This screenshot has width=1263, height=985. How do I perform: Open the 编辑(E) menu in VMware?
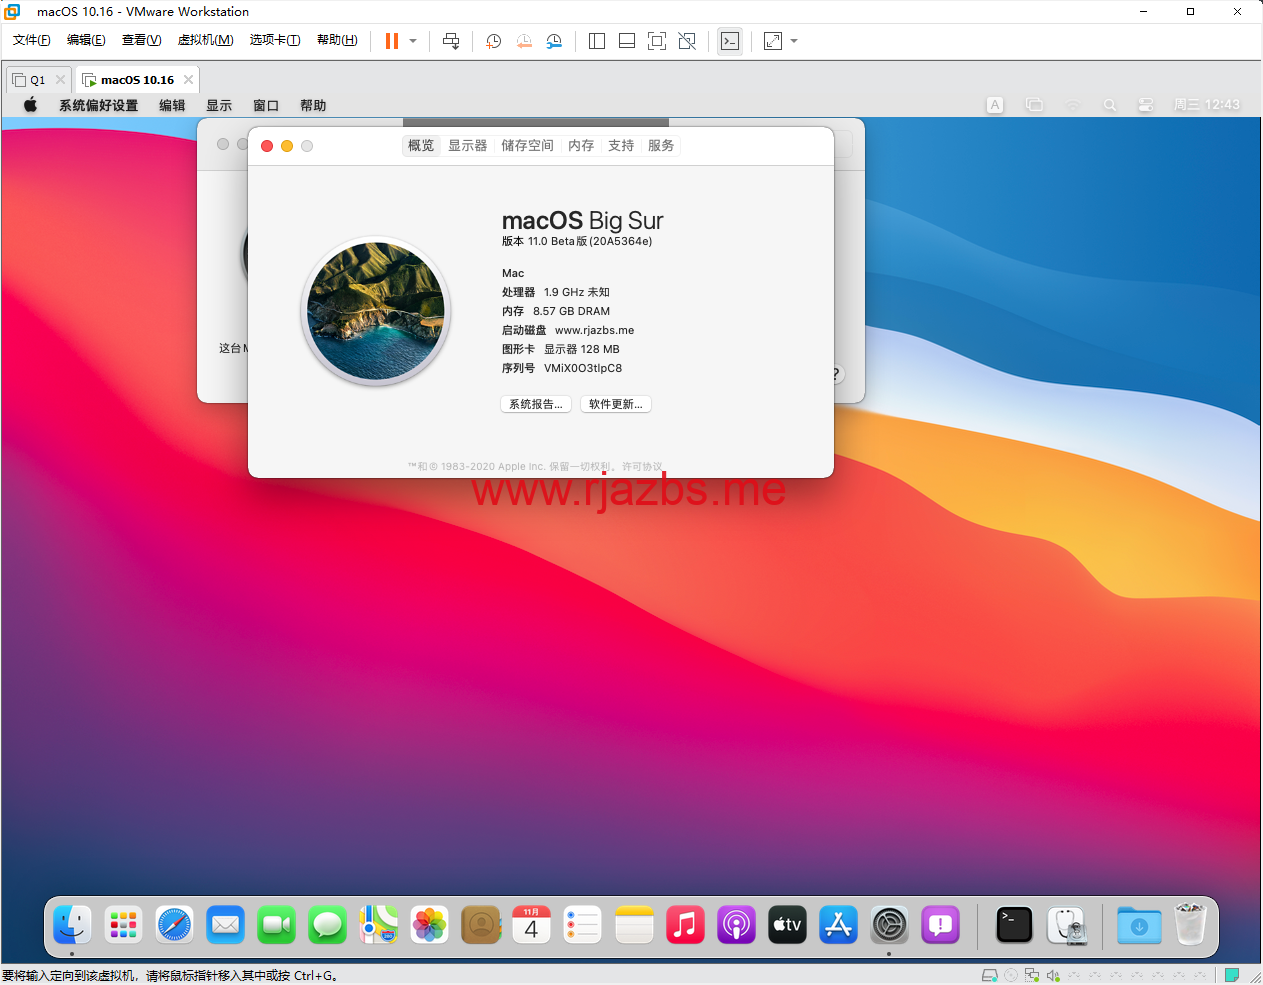(x=86, y=40)
